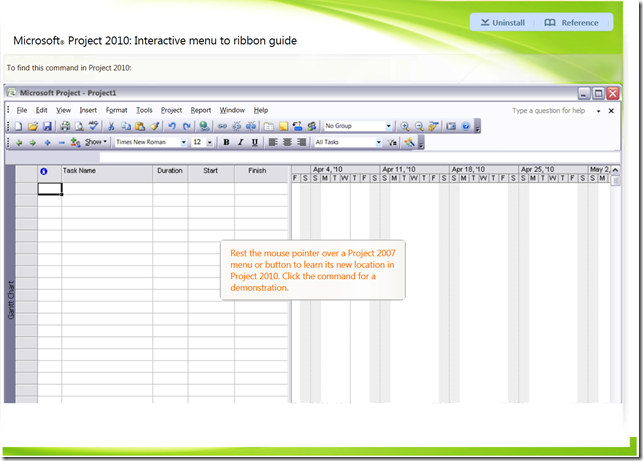Click the Save icon in toolbar
Viewport: 643px width, 461px height.
tap(47, 126)
